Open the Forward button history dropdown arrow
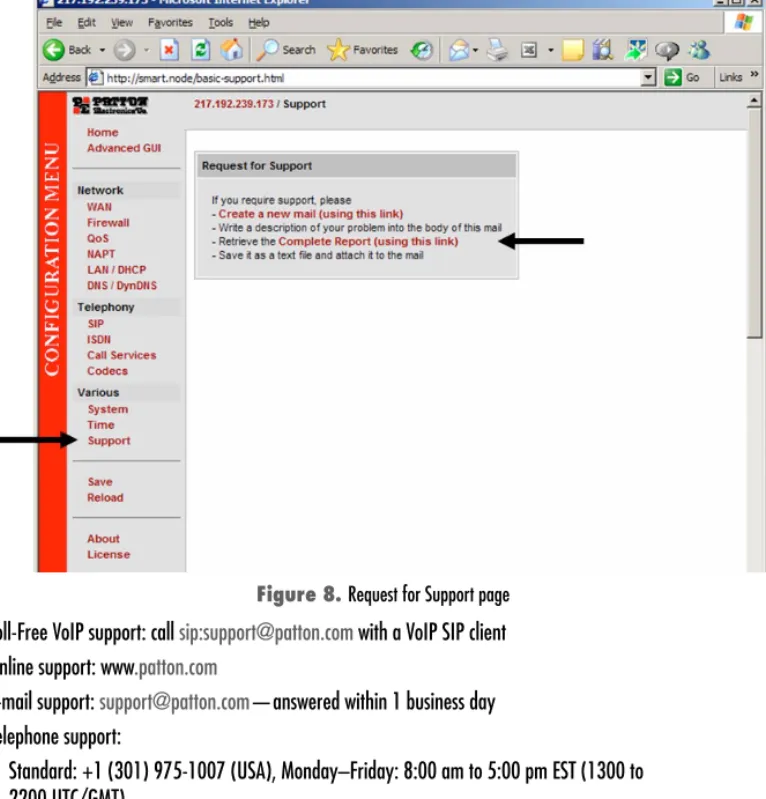This screenshot has height=799, width=766. coord(147,50)
